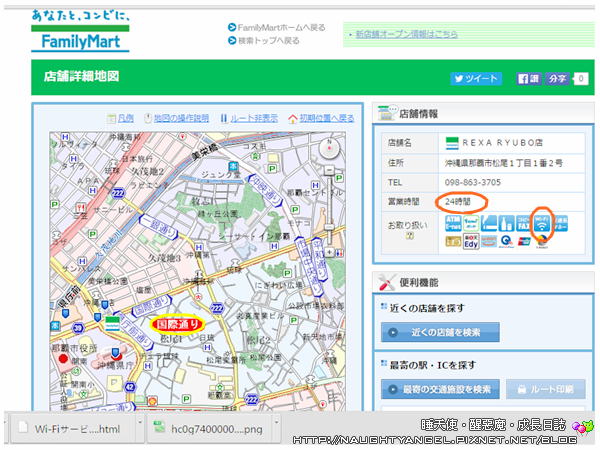Click the T-Point icon
600x450 pixels.
click(541, 242)
